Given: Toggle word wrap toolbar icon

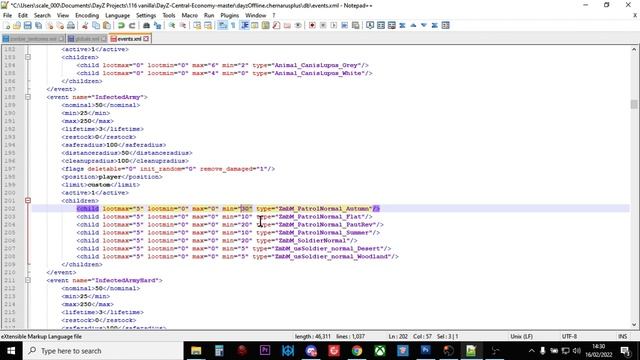Looking at the screenshot, I should pyautogui.click(x=222, y=25).
